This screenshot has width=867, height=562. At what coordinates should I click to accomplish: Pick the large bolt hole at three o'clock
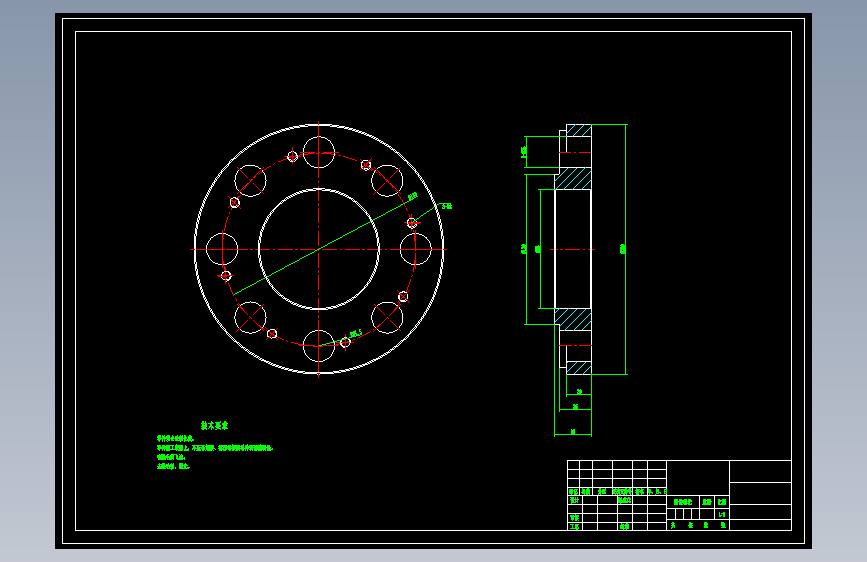coord(415,249)
